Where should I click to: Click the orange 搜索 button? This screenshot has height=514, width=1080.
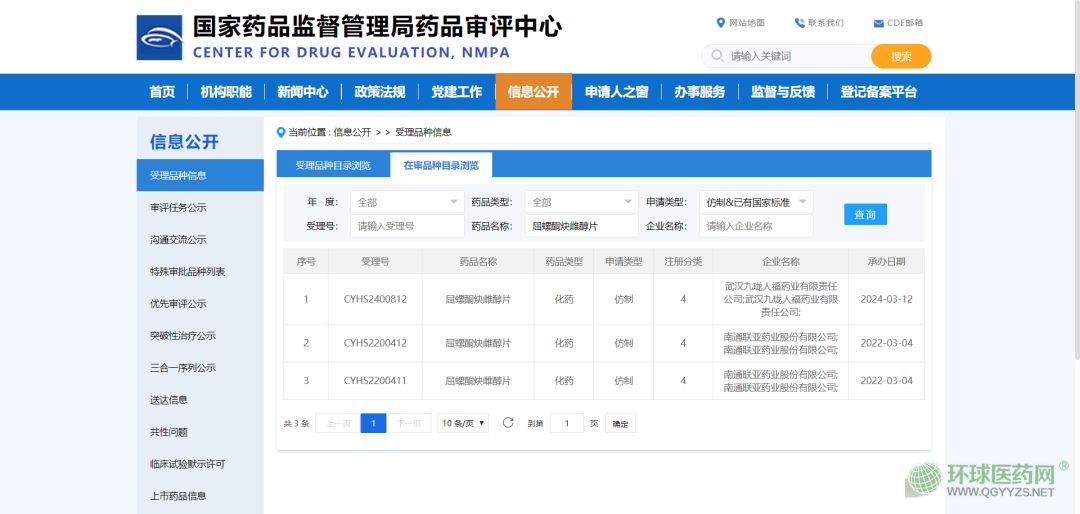[900, 56]
